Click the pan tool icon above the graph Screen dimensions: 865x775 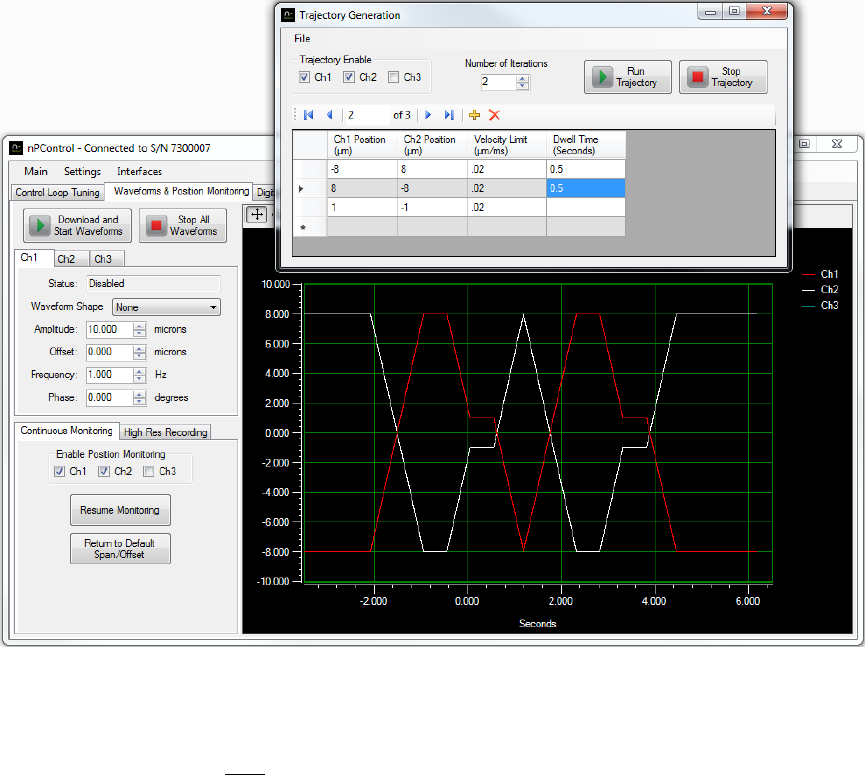[257, 214]
